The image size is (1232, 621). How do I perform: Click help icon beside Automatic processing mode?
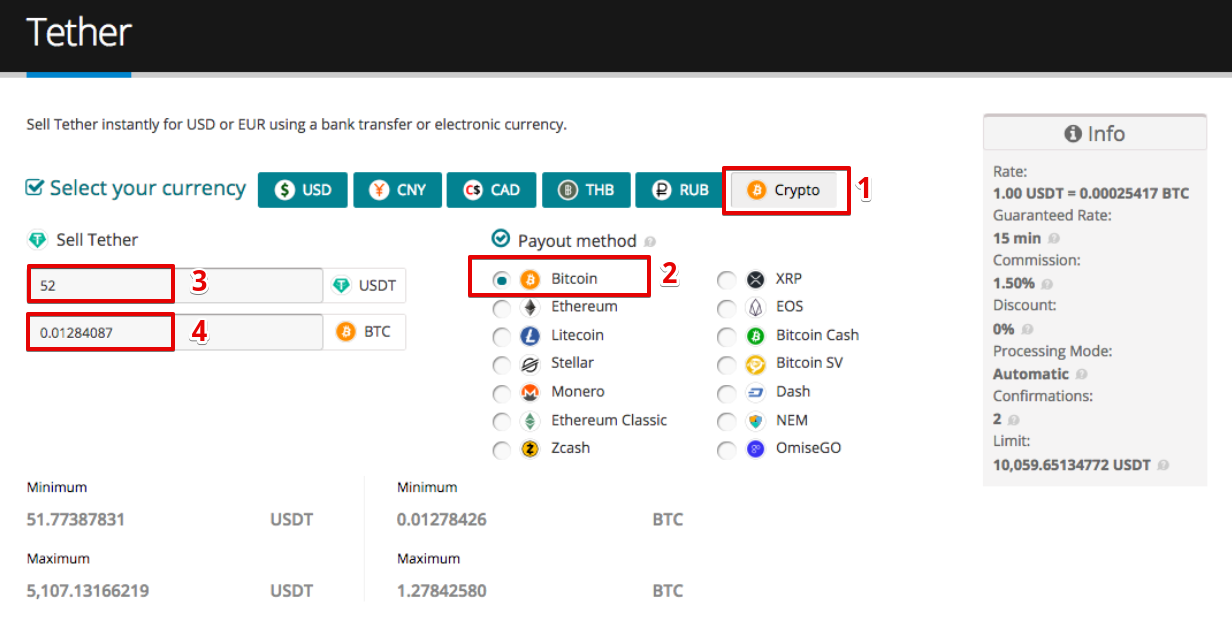1081,374
